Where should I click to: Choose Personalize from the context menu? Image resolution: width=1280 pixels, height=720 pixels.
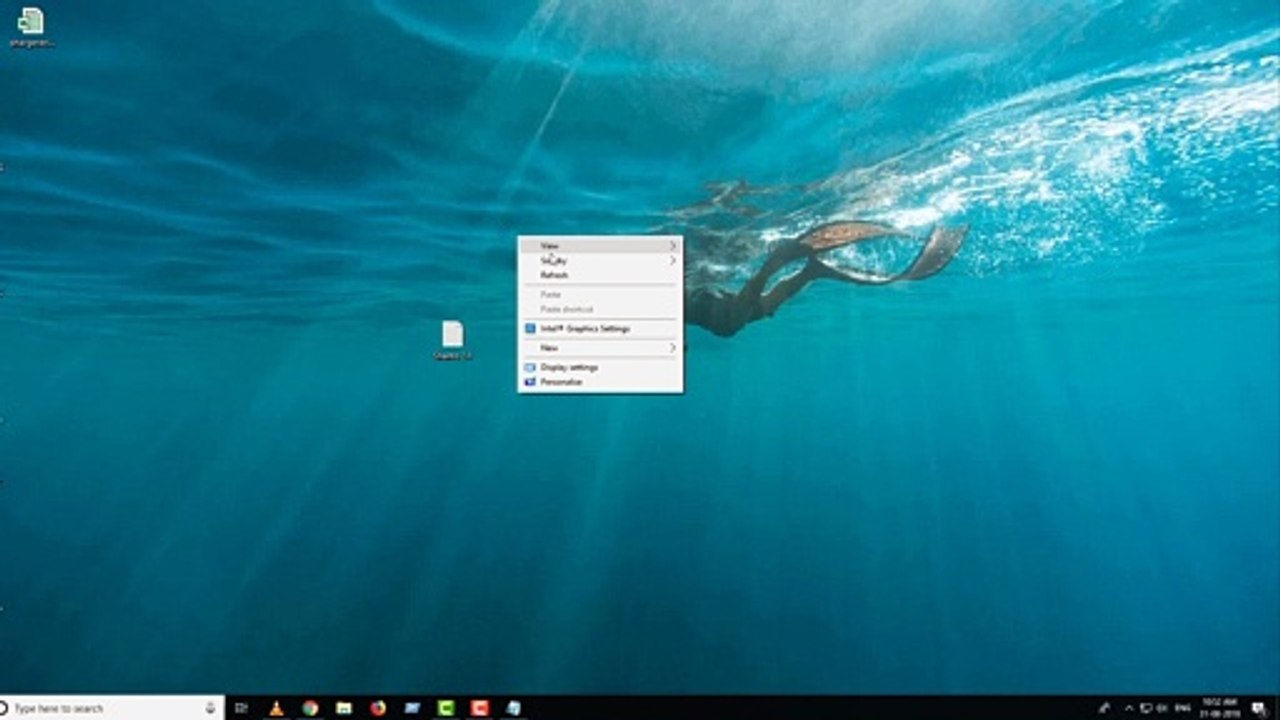coord(600,382)
